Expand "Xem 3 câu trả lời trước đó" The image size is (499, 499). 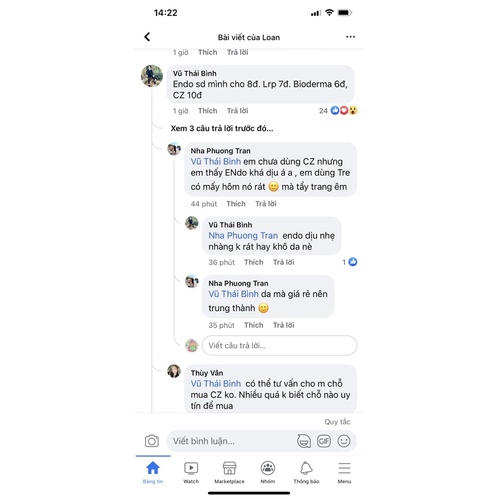[x=222, y=128]
